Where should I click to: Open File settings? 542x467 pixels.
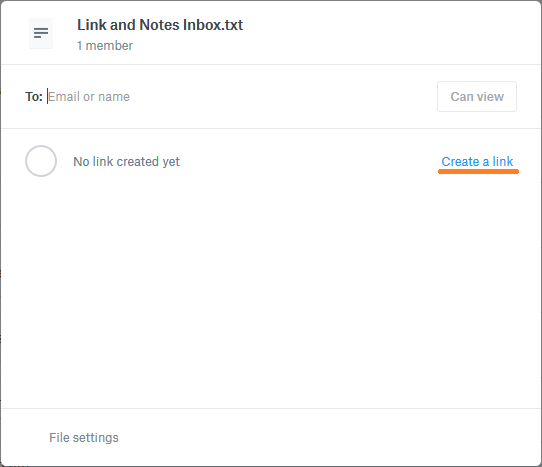pos(84,438)
